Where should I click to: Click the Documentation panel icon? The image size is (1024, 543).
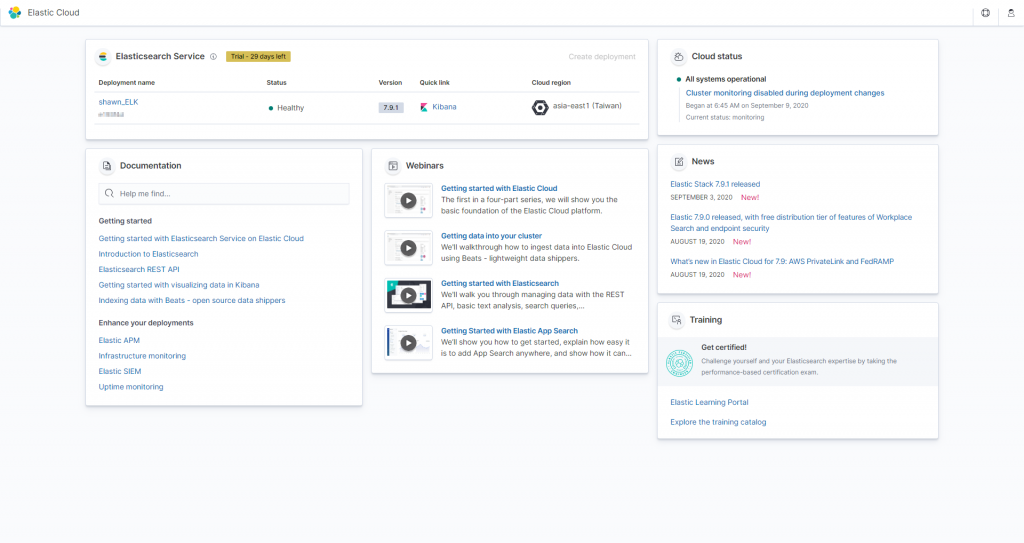(x=106, y=166)
